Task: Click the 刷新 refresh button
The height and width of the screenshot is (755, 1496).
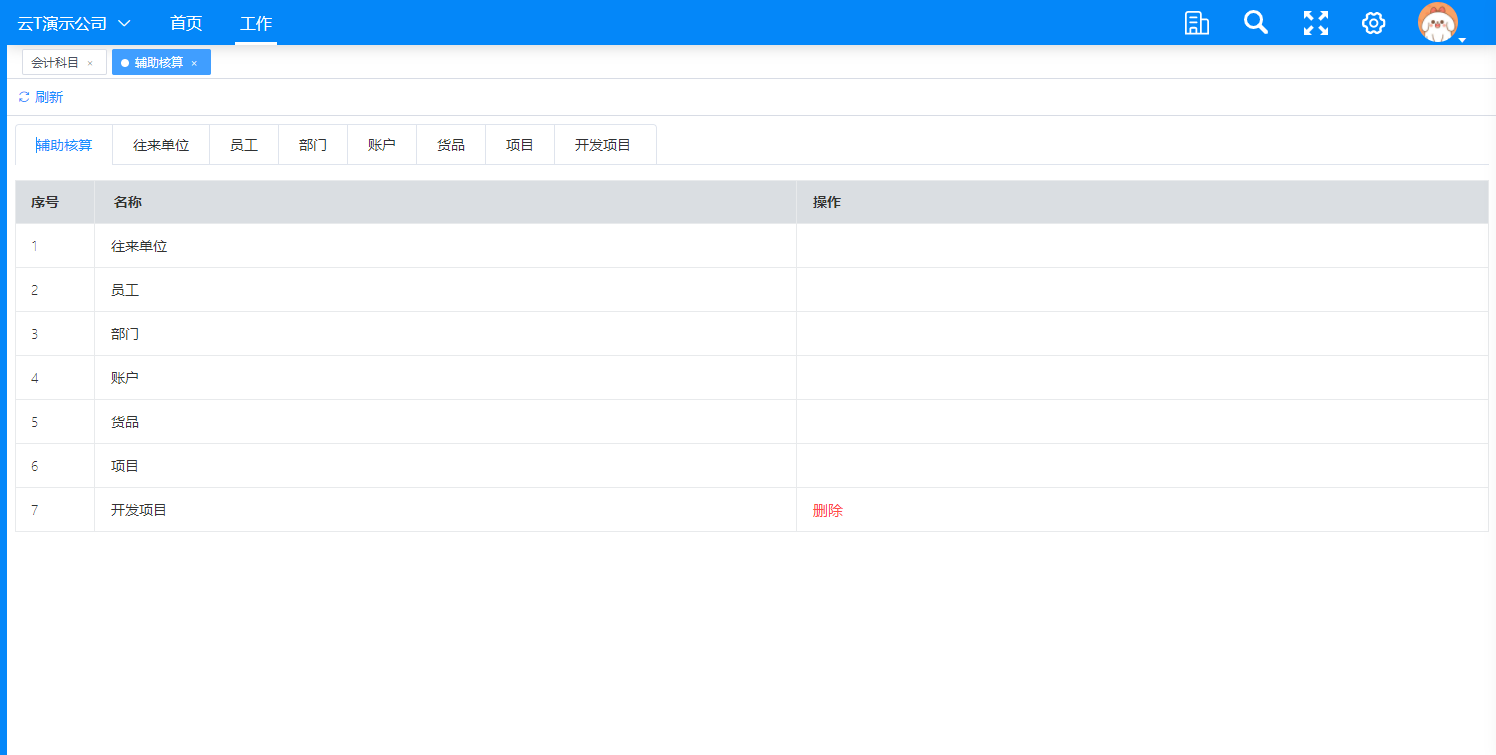Action: point(48,97)
